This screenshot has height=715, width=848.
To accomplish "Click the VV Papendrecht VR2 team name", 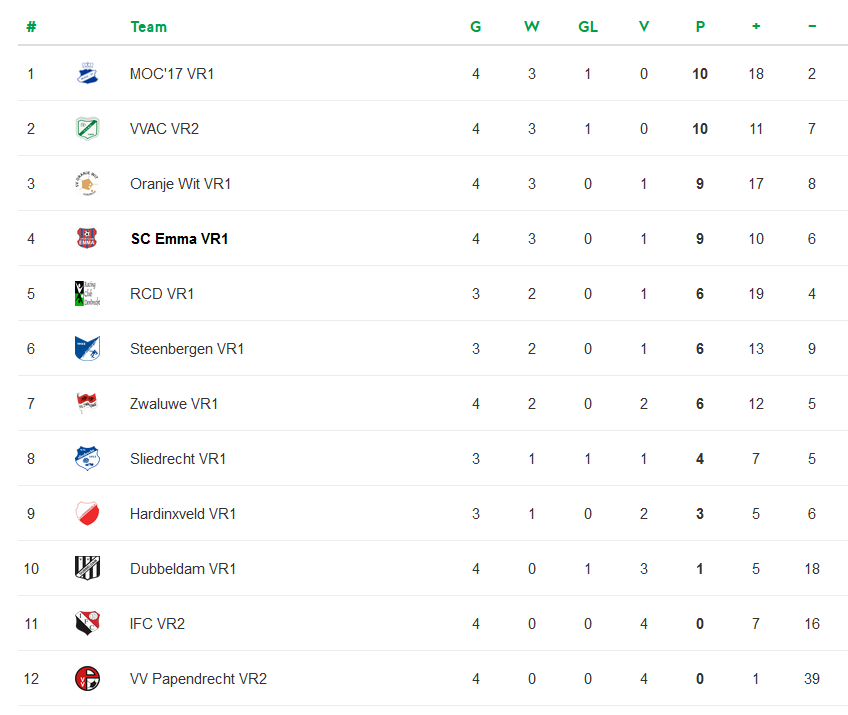I will (198, 679).
